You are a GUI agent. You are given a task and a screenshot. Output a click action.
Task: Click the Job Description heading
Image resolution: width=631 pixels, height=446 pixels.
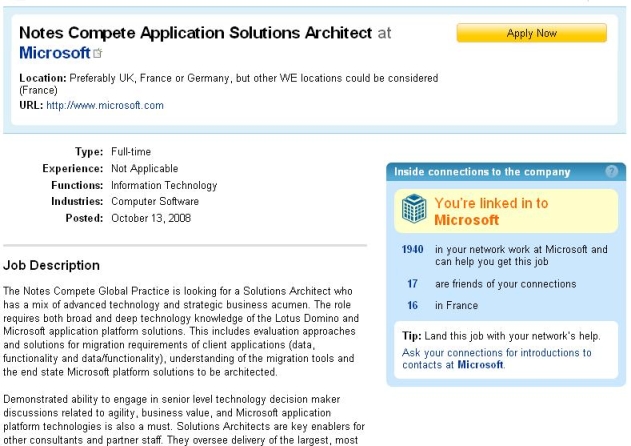(x=51, y=265)
